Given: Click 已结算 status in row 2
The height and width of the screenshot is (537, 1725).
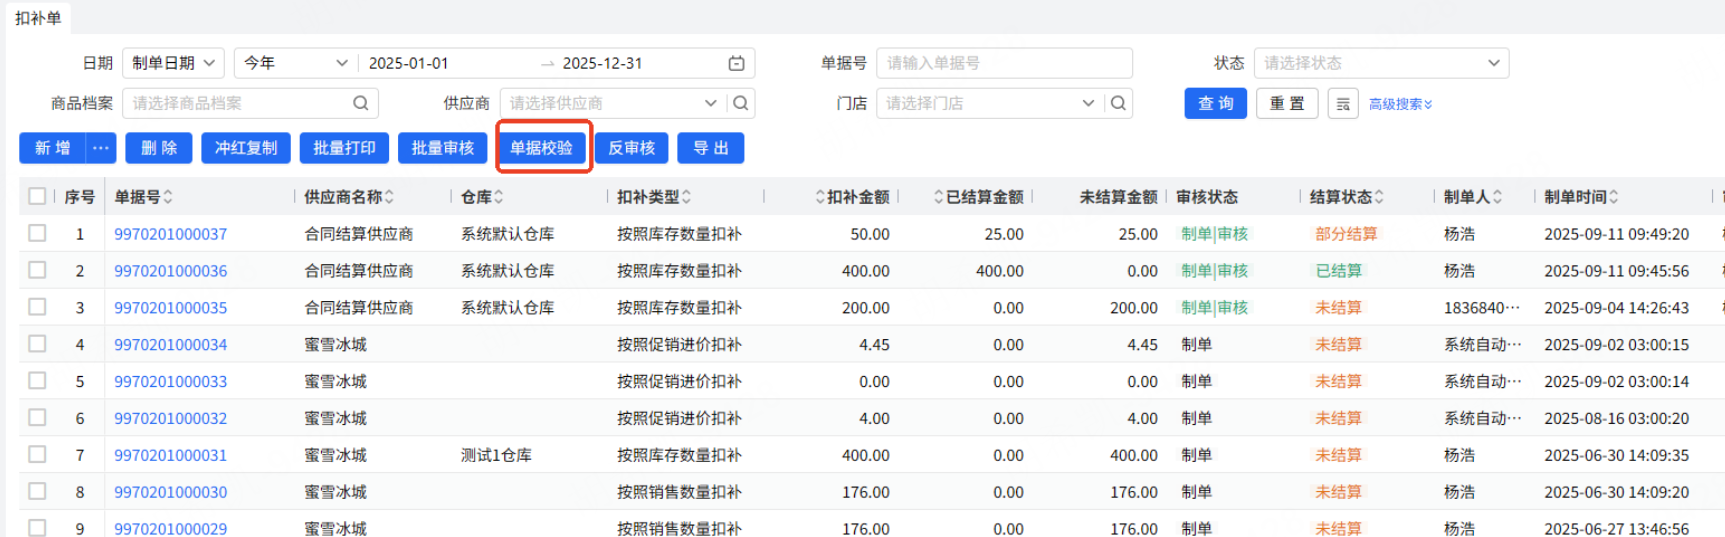Looking at the screenshot, I should (1338, 271).
